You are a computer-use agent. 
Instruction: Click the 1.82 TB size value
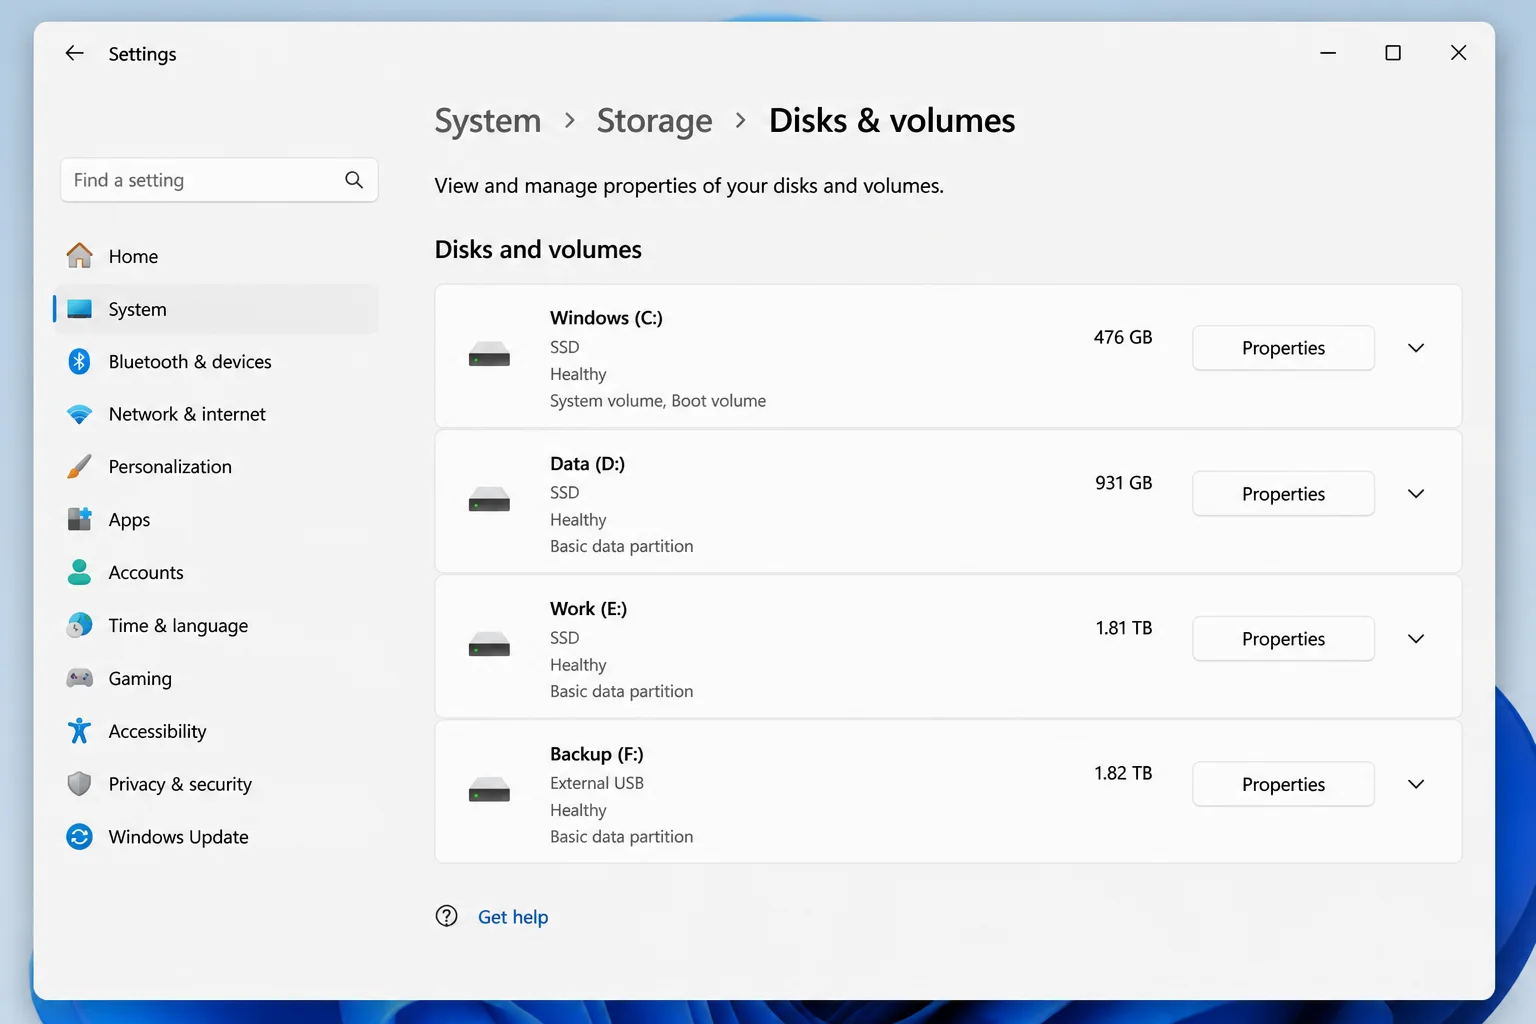1123,773
